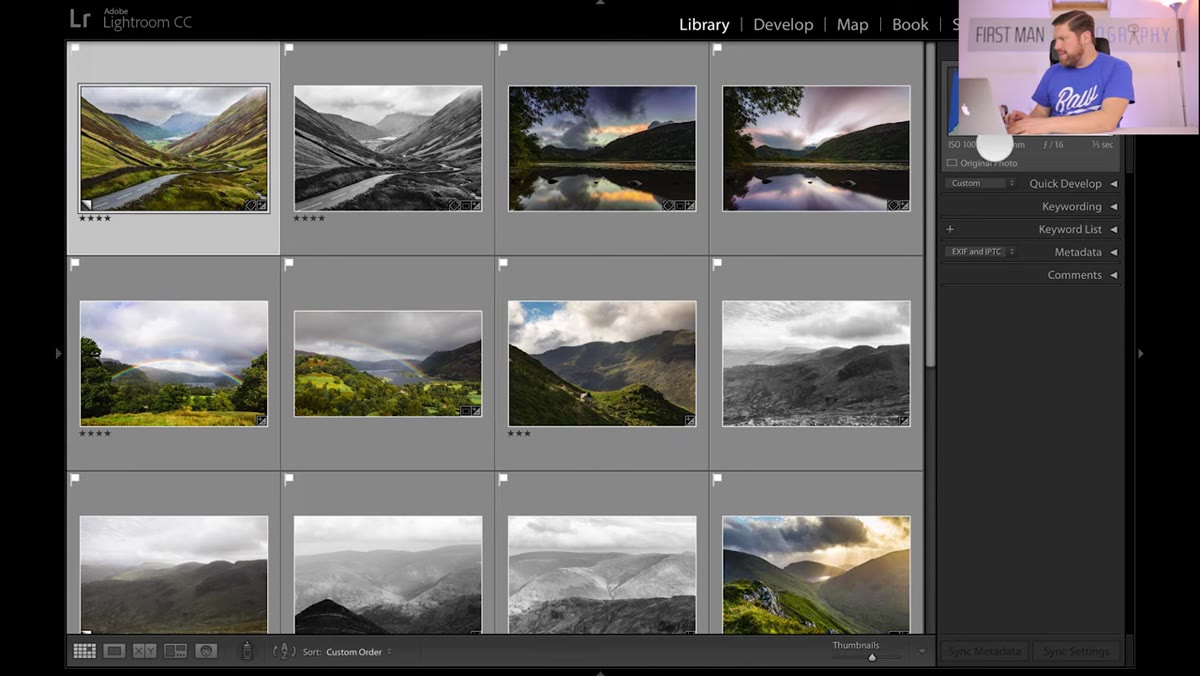Toggle flag on purple streaked-sky lake photo
Viewport: 1200px width, 676px height.
(x=717, y=48)
